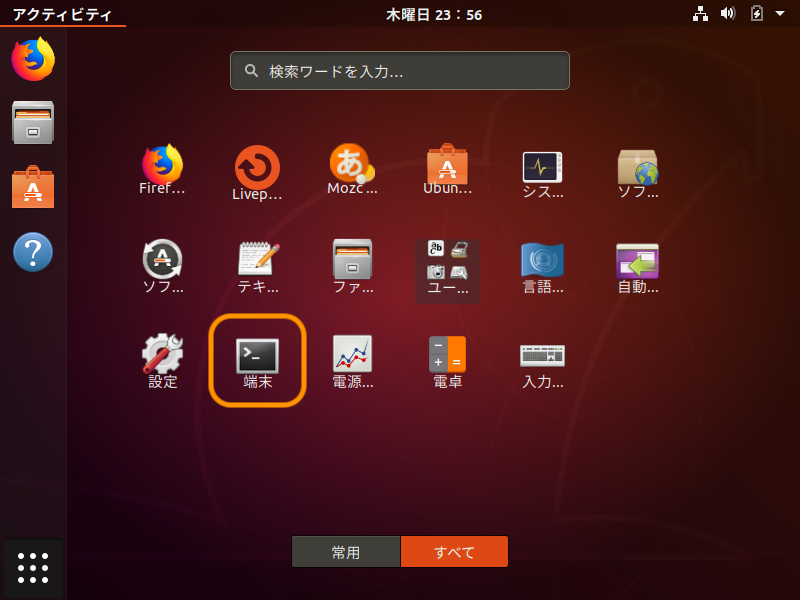Launch the Calculator (電卓) app
This screenshot has width=800, height=600.
click(447, 361)
